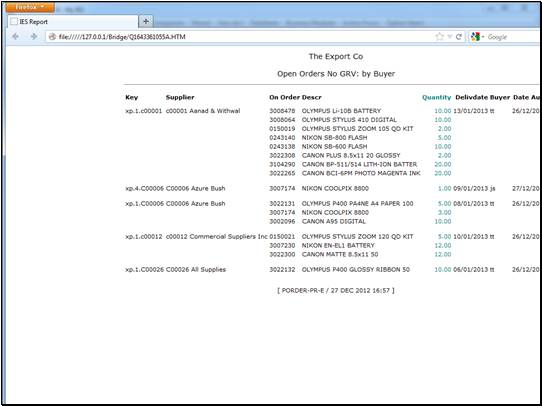The image size is (542, 406).
Task: Expand the URL history dropdown arrow
Action: tap(450, 37)
